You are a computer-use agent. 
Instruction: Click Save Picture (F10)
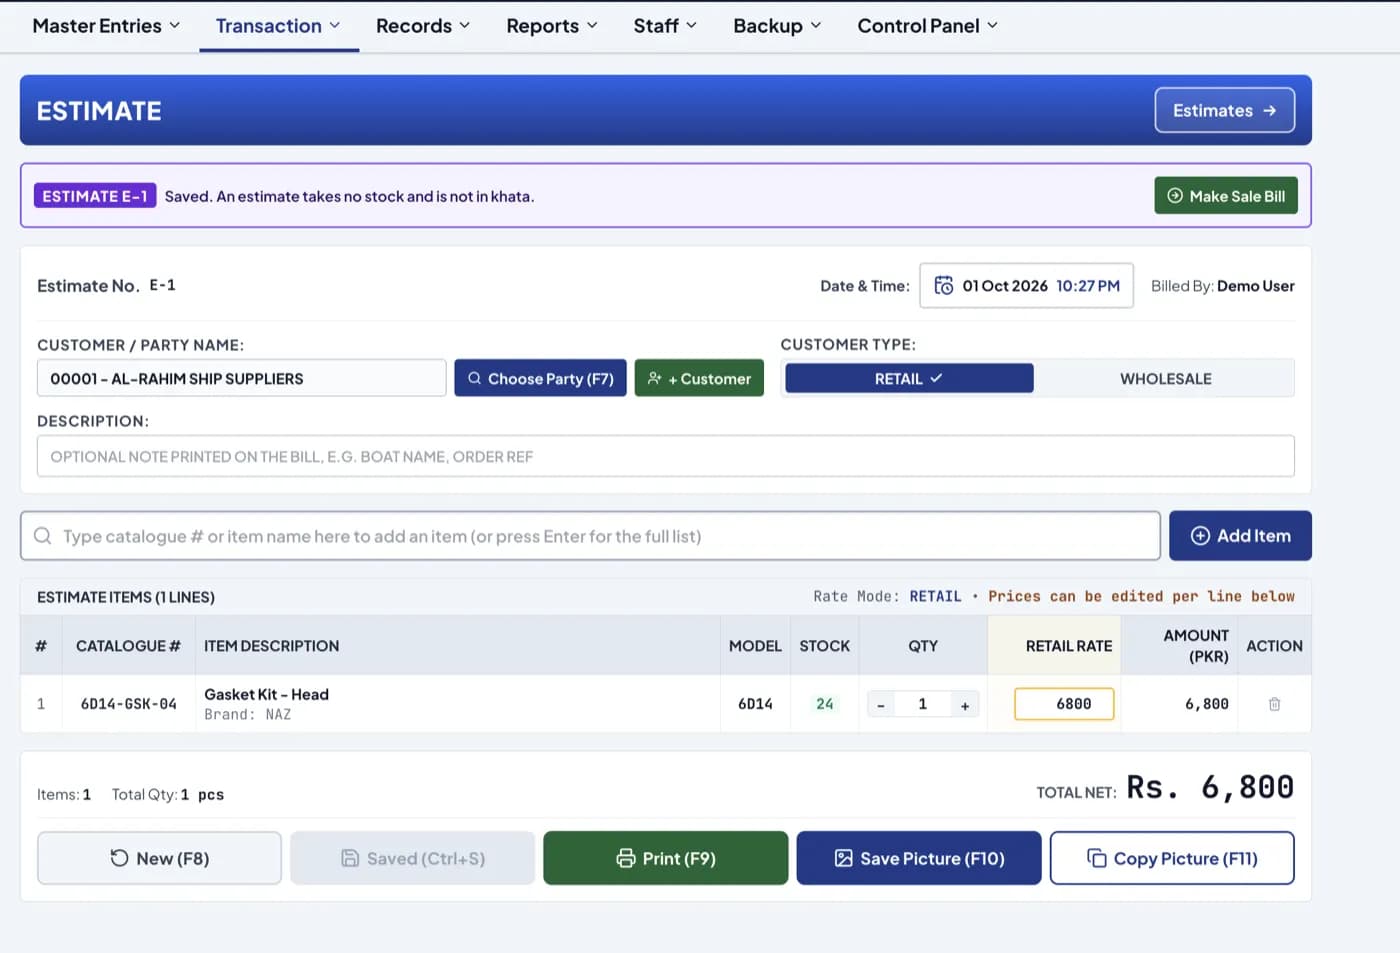pyautogui.click(x=919, y=858)
